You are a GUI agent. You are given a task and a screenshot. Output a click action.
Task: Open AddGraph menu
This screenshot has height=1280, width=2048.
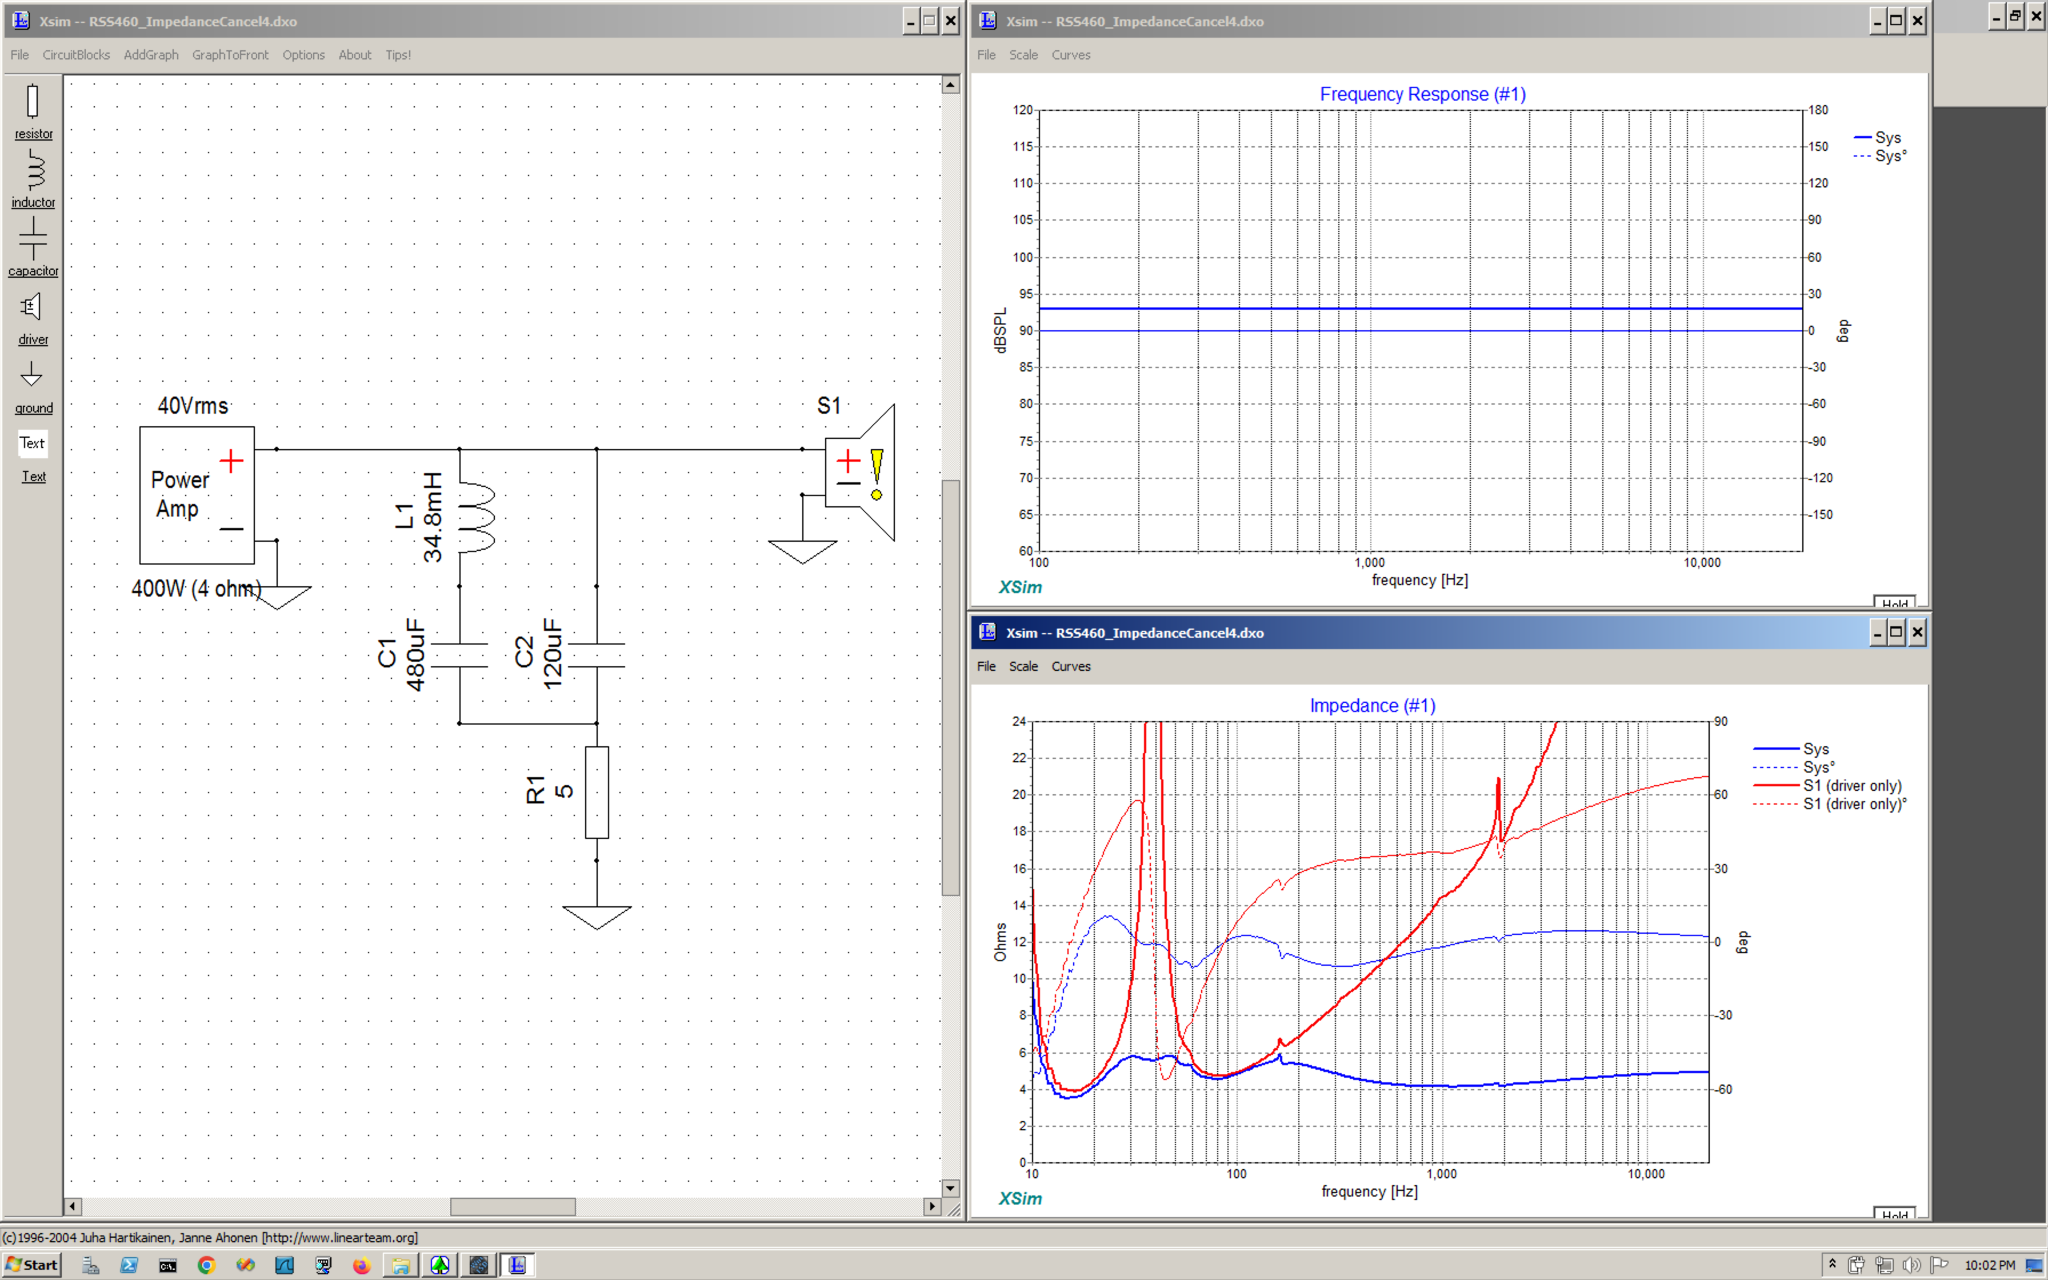point(151,55)
